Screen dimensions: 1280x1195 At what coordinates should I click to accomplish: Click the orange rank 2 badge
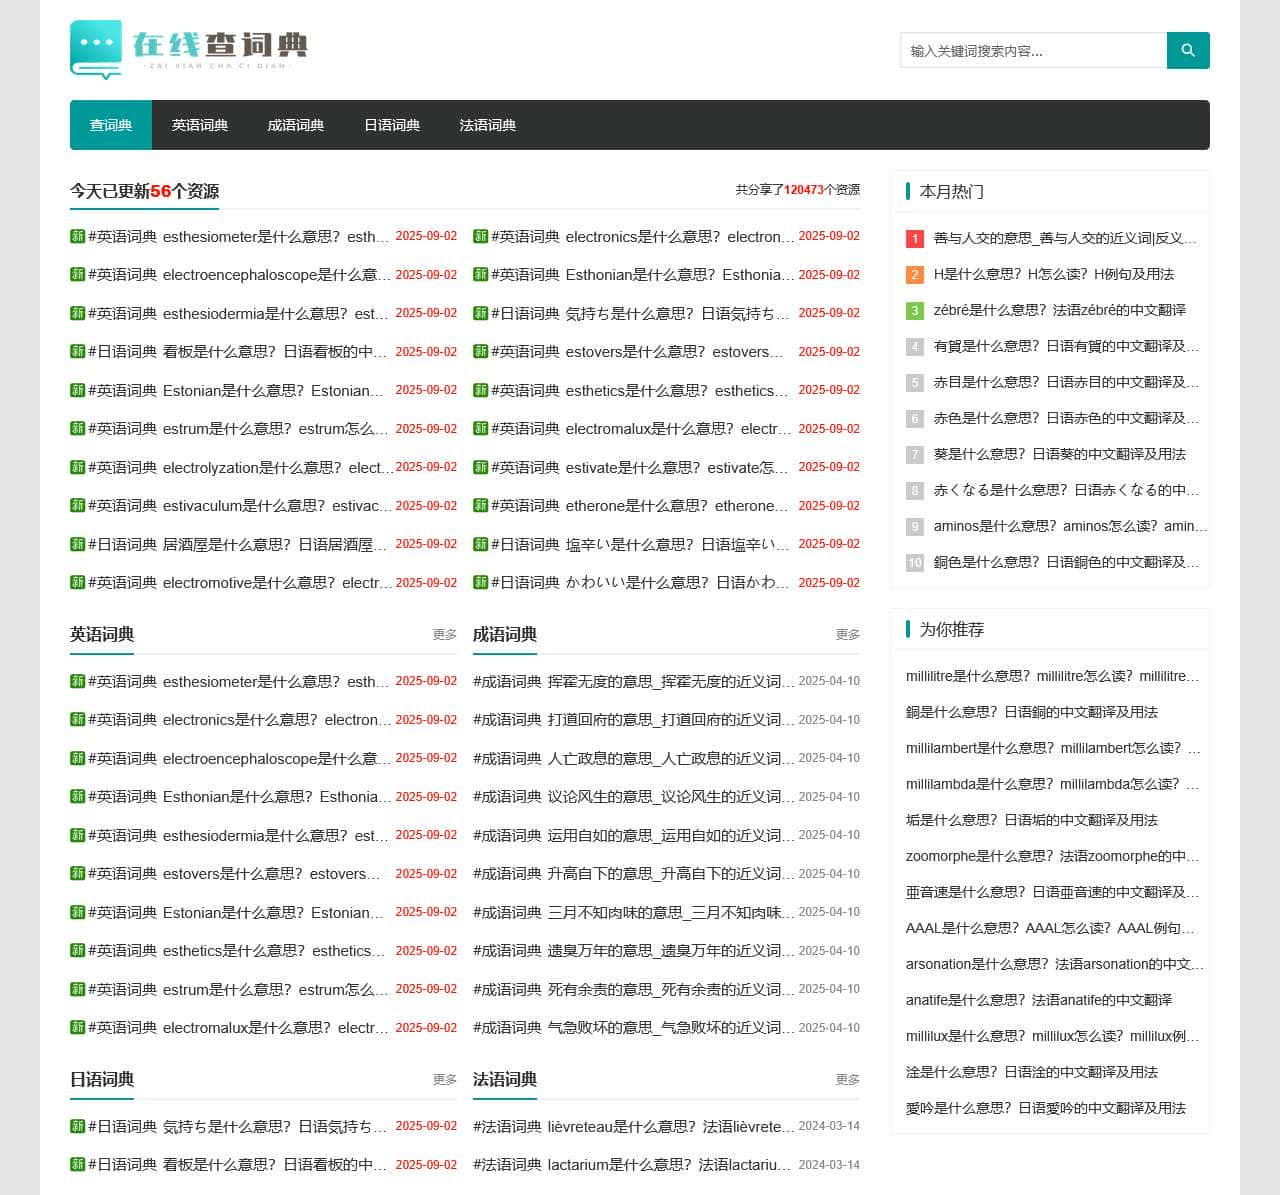pyautogui.click(x=914, y=275)
